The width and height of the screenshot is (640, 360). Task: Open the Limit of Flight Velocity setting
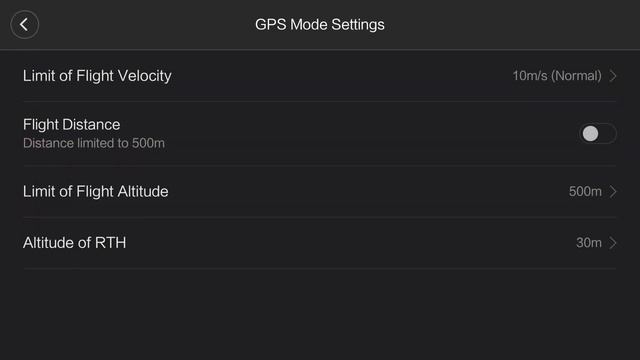320,76
